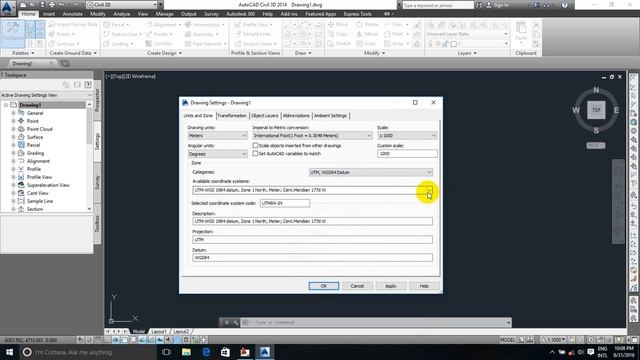
Task: Click the command line close X icon
Action: (x=227, y=322)
